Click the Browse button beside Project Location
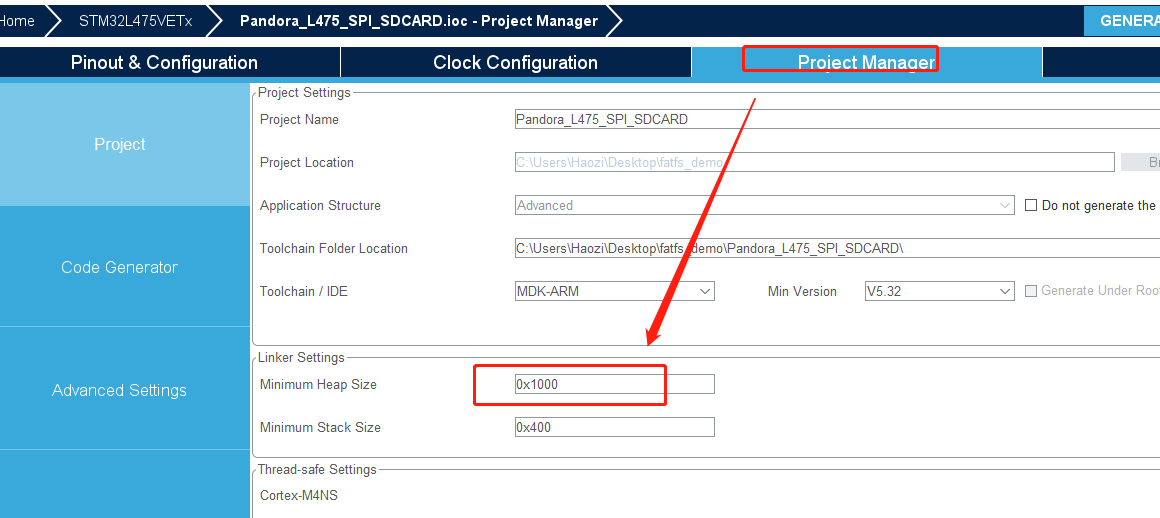 (1141, 162)
